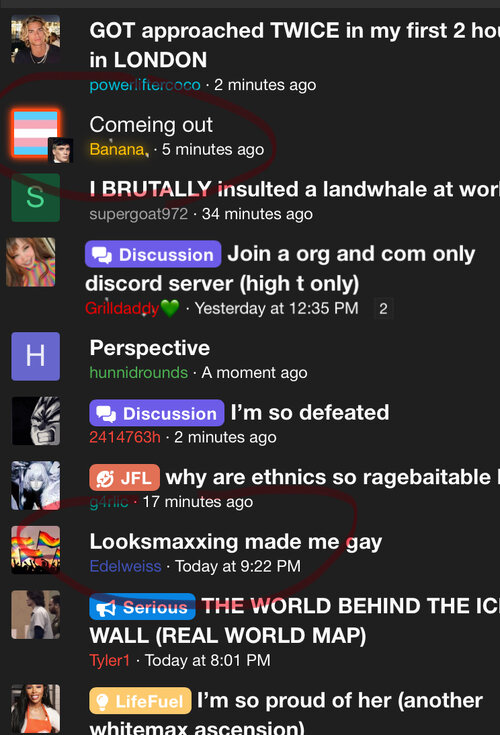Open supergoat972's green S avatar
Screen dimensions: 500x735
36,197
